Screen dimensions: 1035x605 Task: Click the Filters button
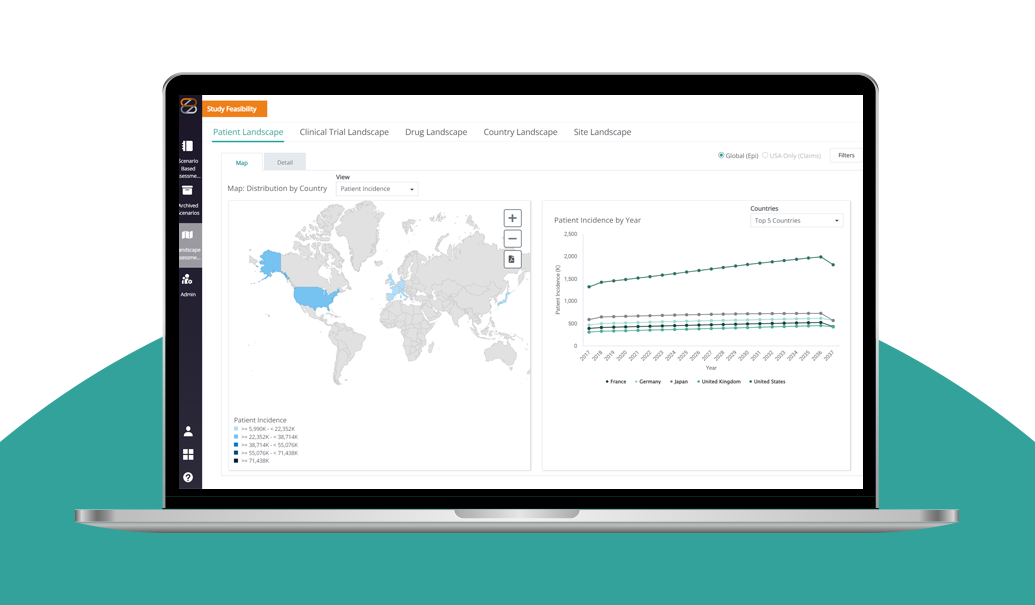846,156
